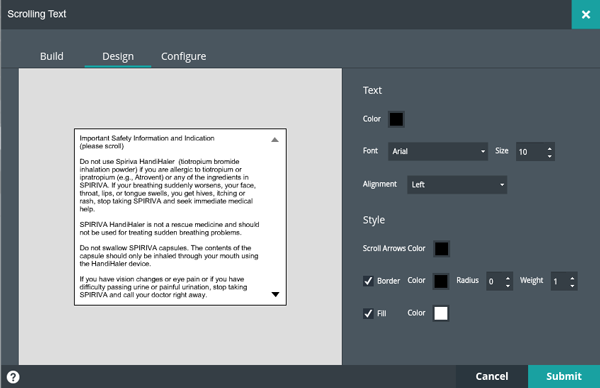Close the Scrolling Text dialog
Screen dimensions: 600x388
tap(586, 15)
